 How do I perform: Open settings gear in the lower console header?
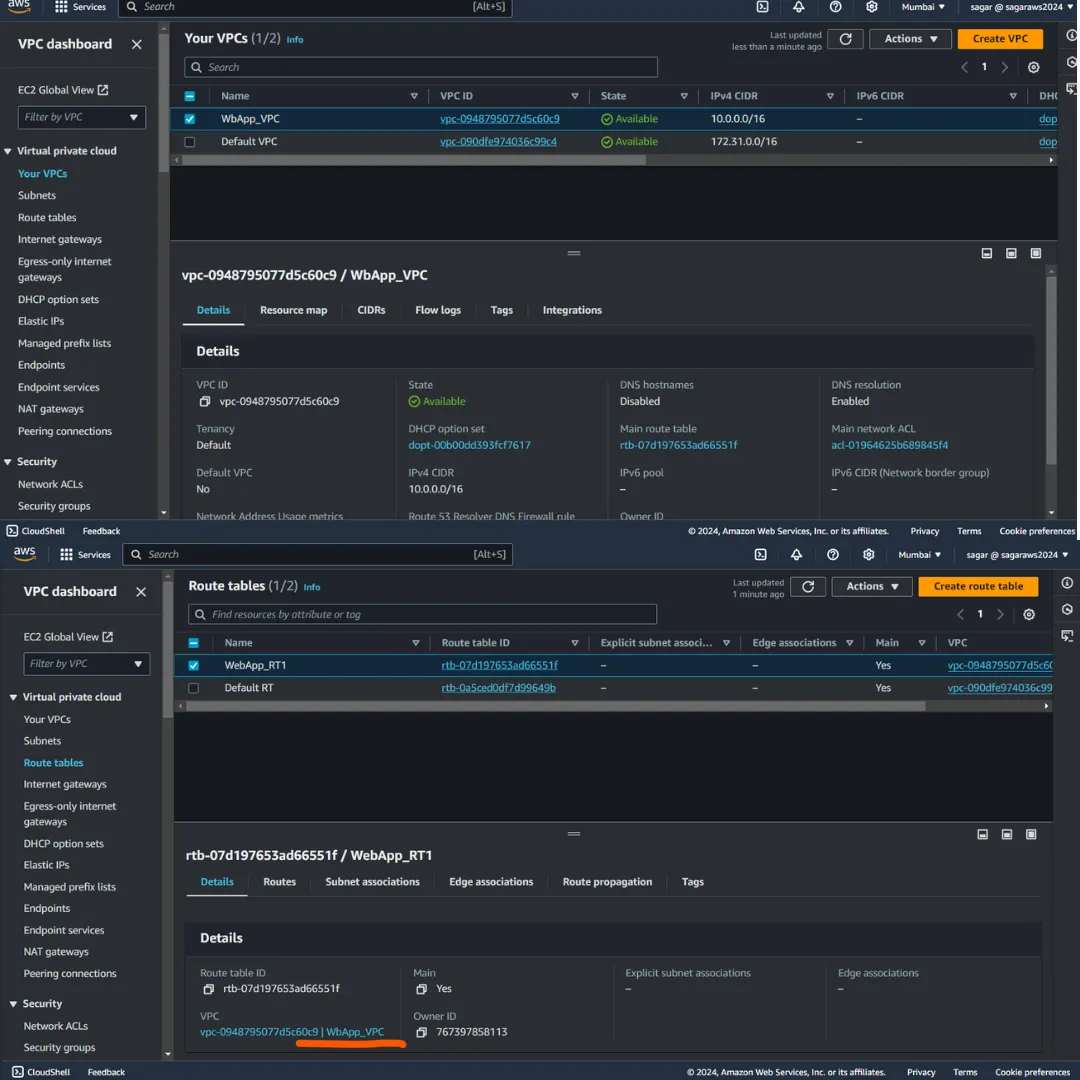pos(869,554)
